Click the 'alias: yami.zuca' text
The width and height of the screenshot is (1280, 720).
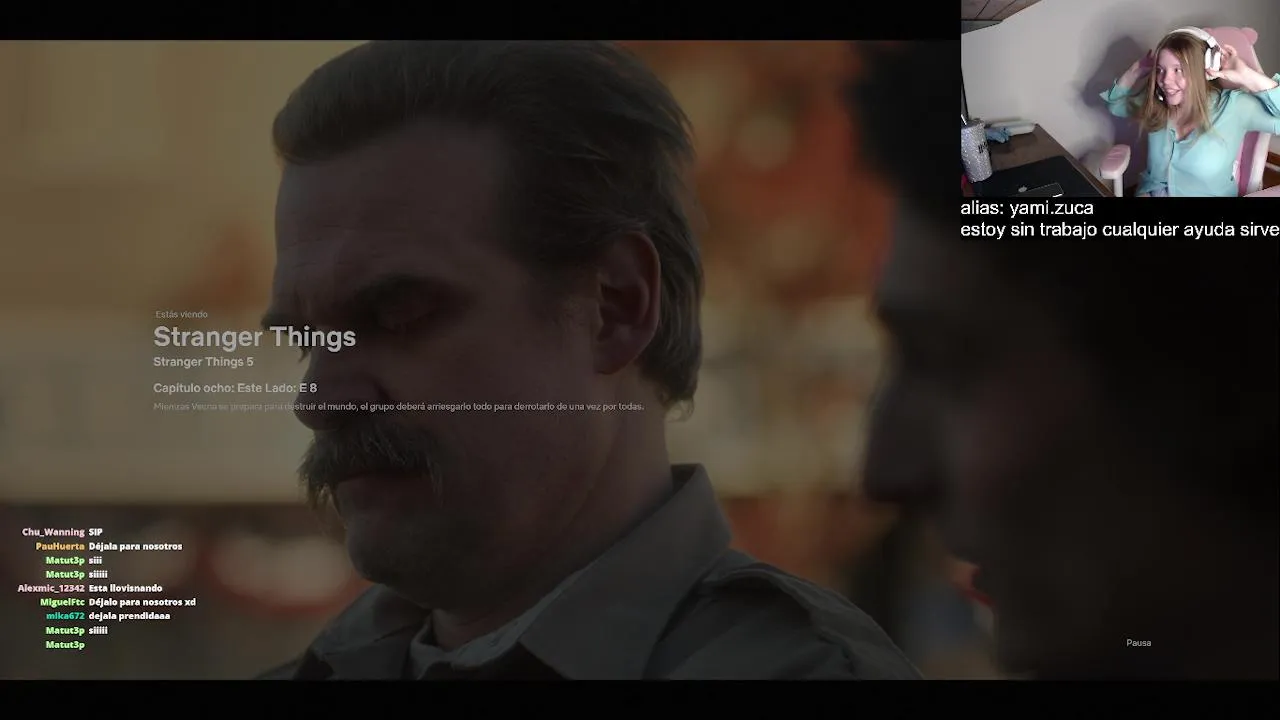[x=1027, y=208]
